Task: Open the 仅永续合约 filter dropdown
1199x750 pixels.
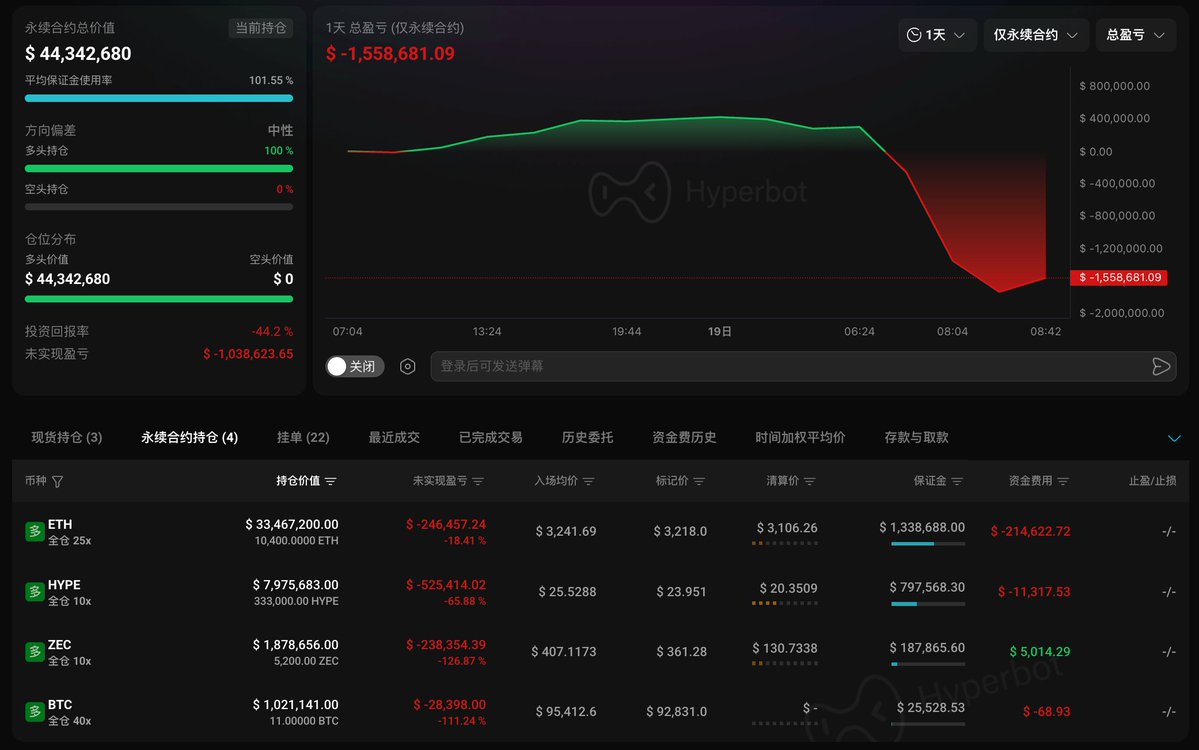Action: pyautogui.click(x=1035, y=35)
